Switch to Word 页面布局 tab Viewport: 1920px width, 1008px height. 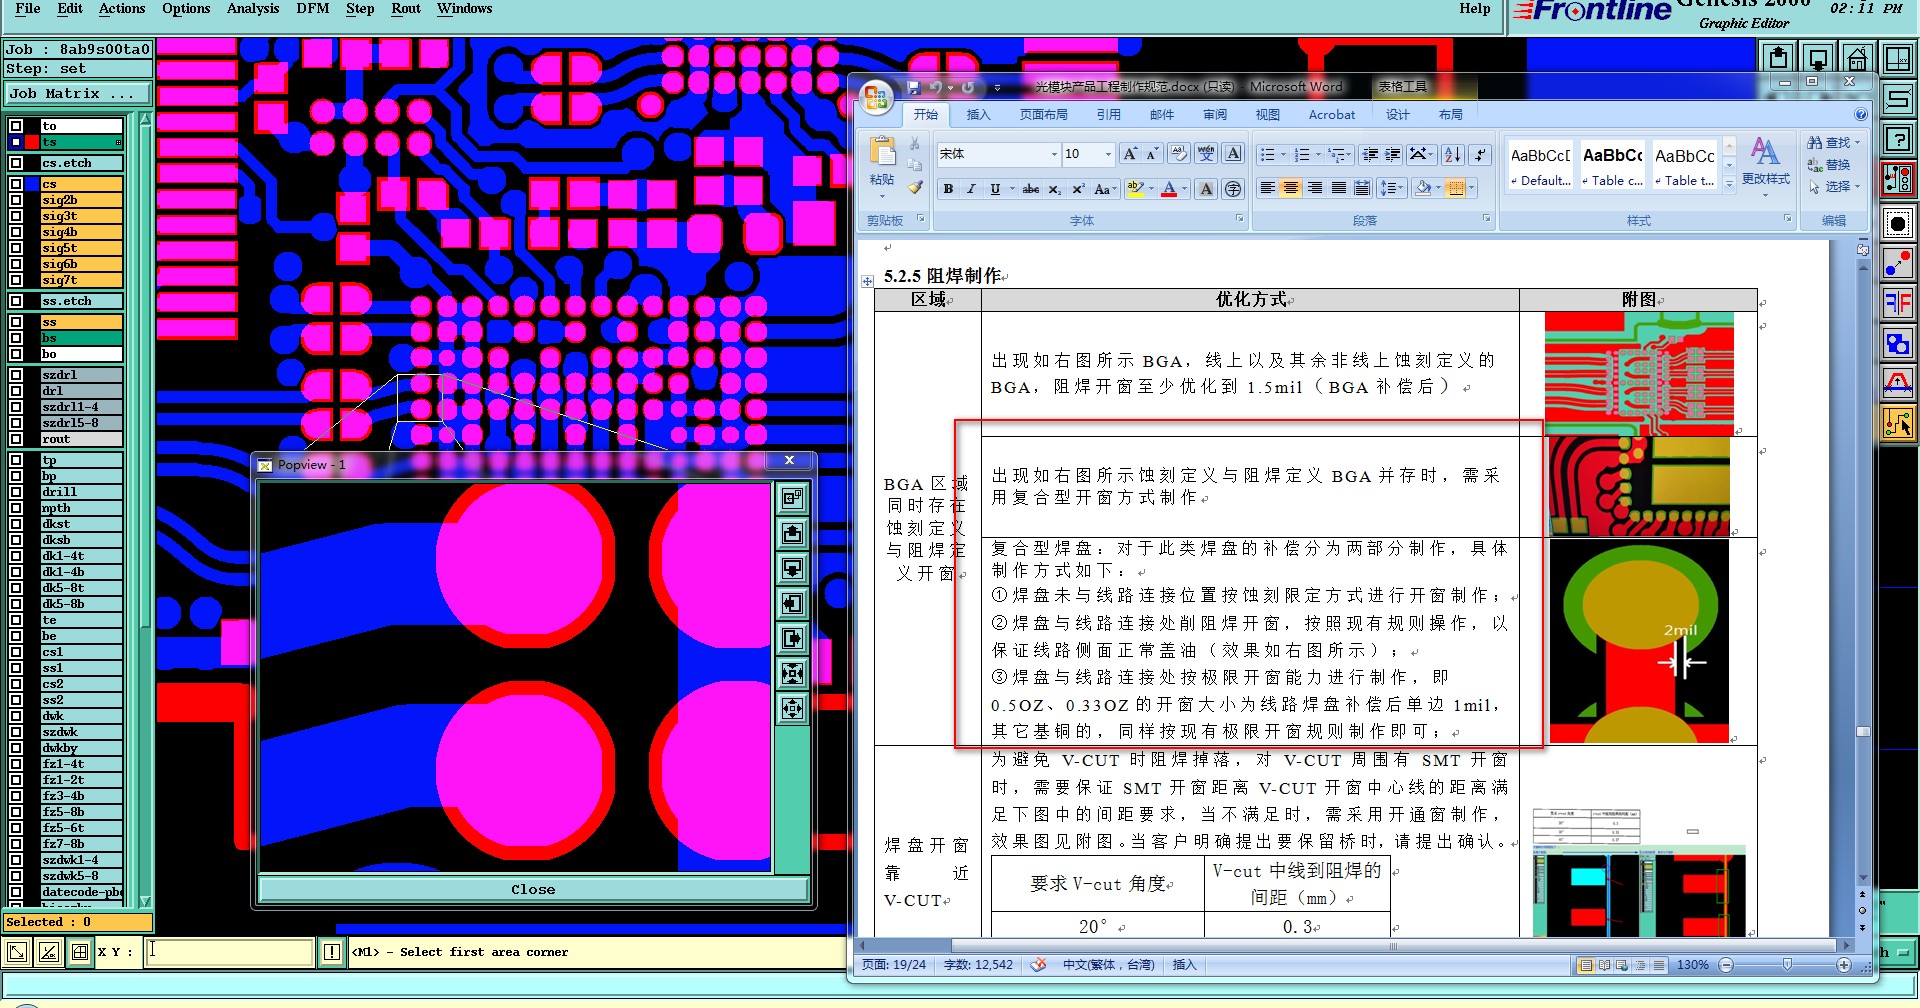click(1043, 115)
